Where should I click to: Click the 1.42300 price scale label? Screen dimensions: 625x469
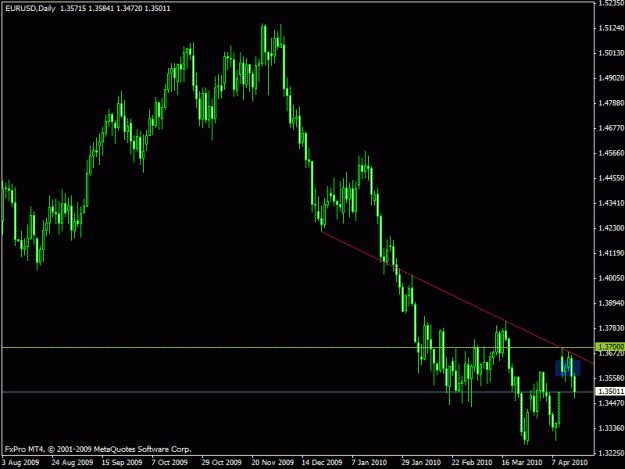(611, 228)
